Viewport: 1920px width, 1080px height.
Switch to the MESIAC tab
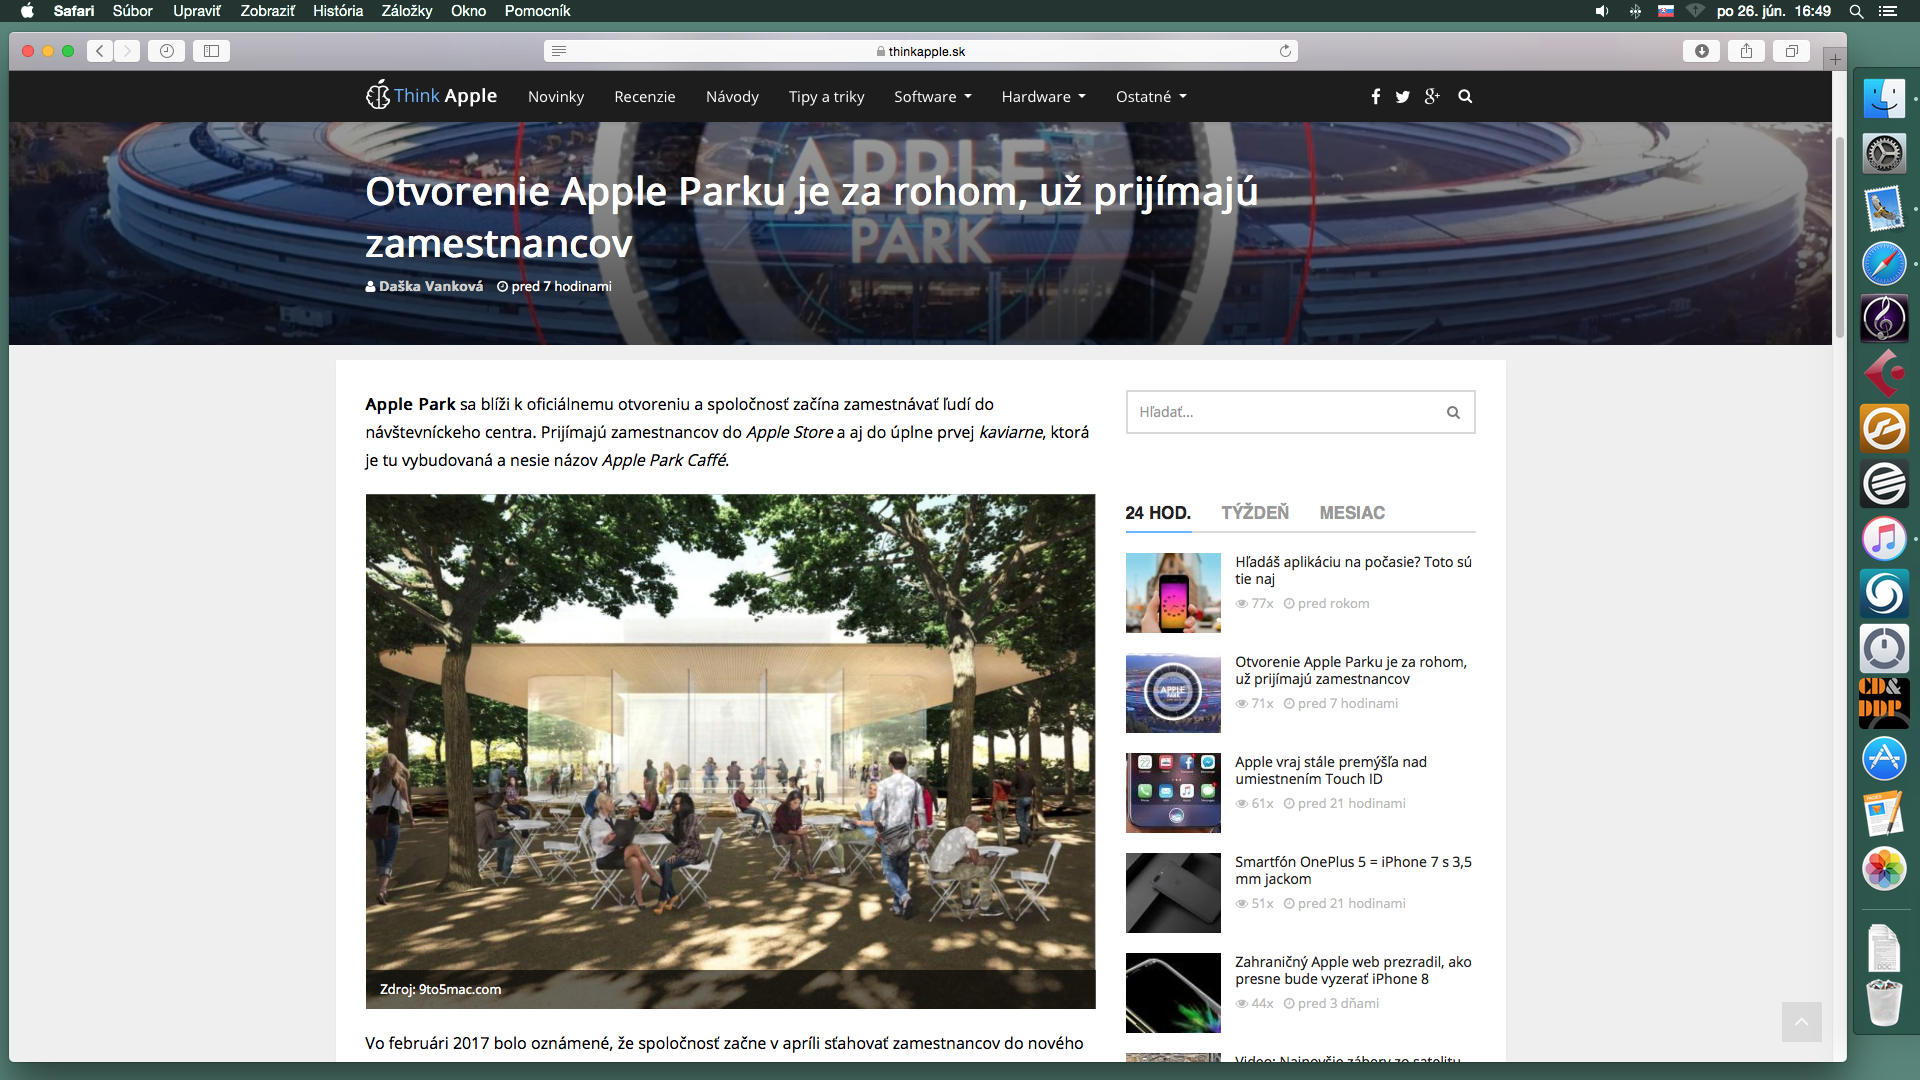coord(1352,513)
